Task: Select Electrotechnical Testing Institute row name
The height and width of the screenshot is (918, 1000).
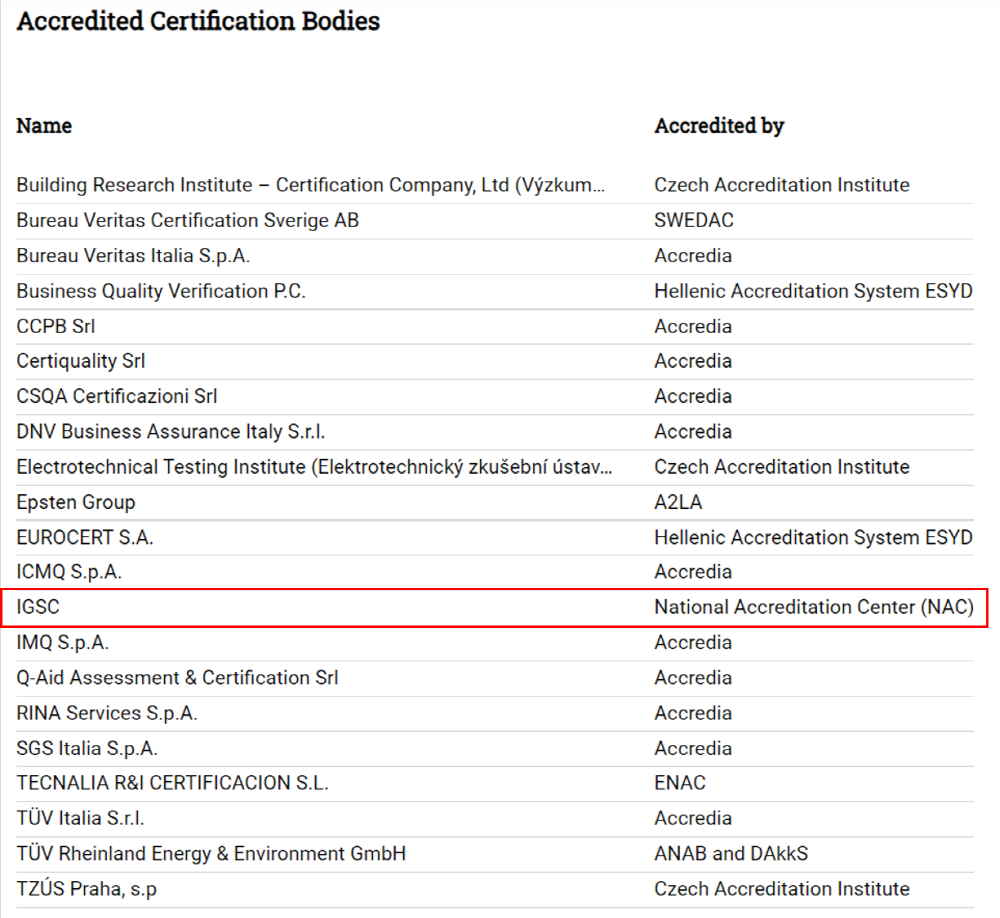Action: click(314, 467)
